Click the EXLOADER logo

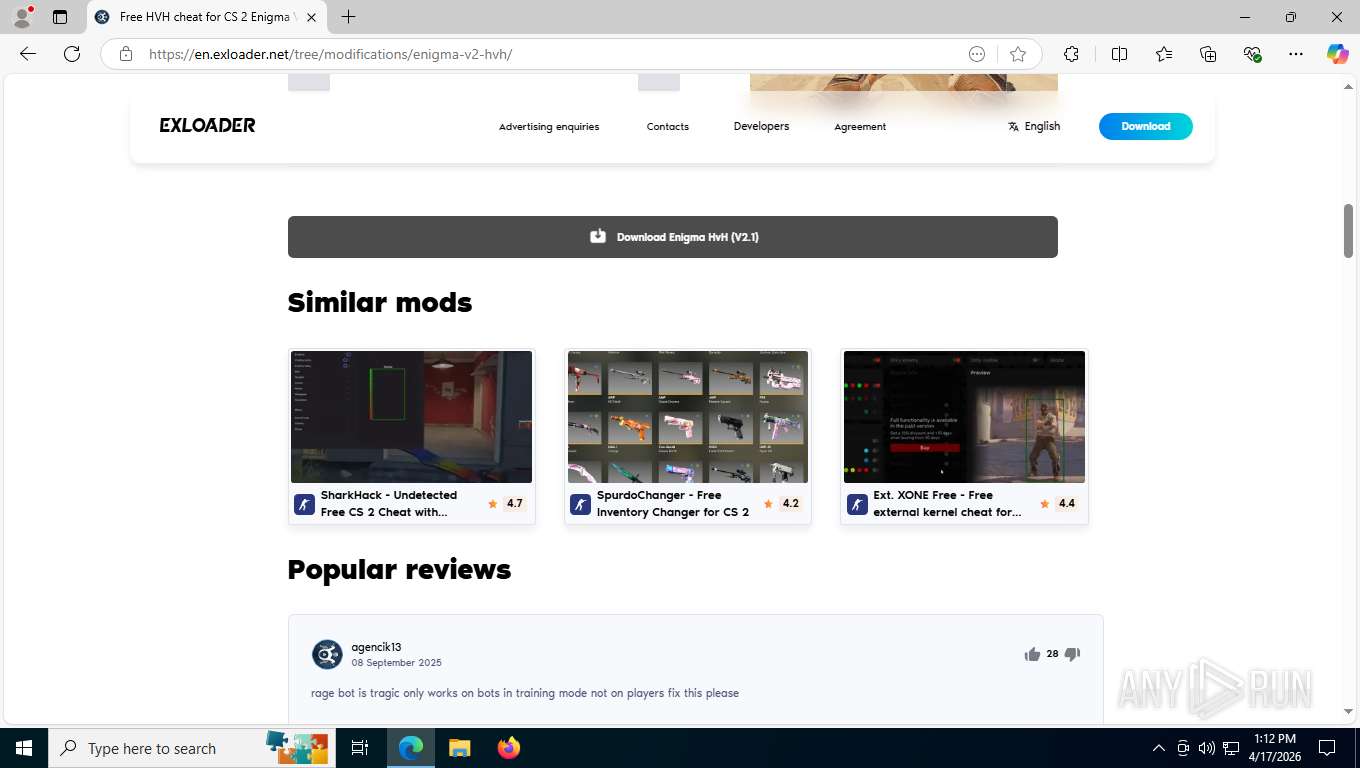pos(207,125)
